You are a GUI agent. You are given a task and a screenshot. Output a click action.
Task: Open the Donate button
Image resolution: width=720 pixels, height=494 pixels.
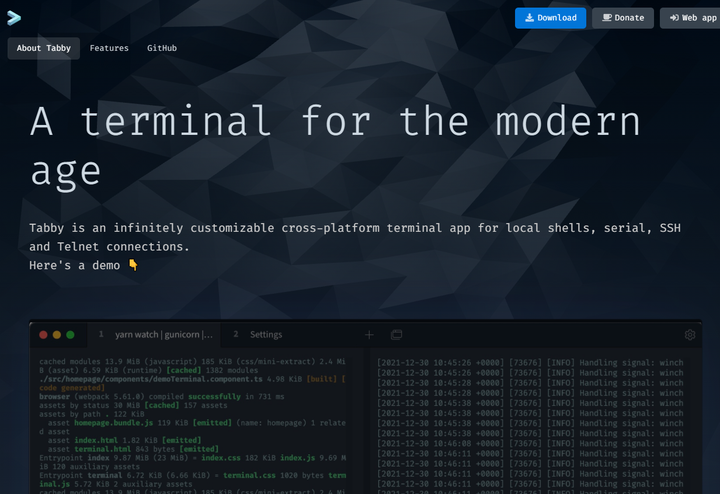pyautogui.click(x=623, y=18)
